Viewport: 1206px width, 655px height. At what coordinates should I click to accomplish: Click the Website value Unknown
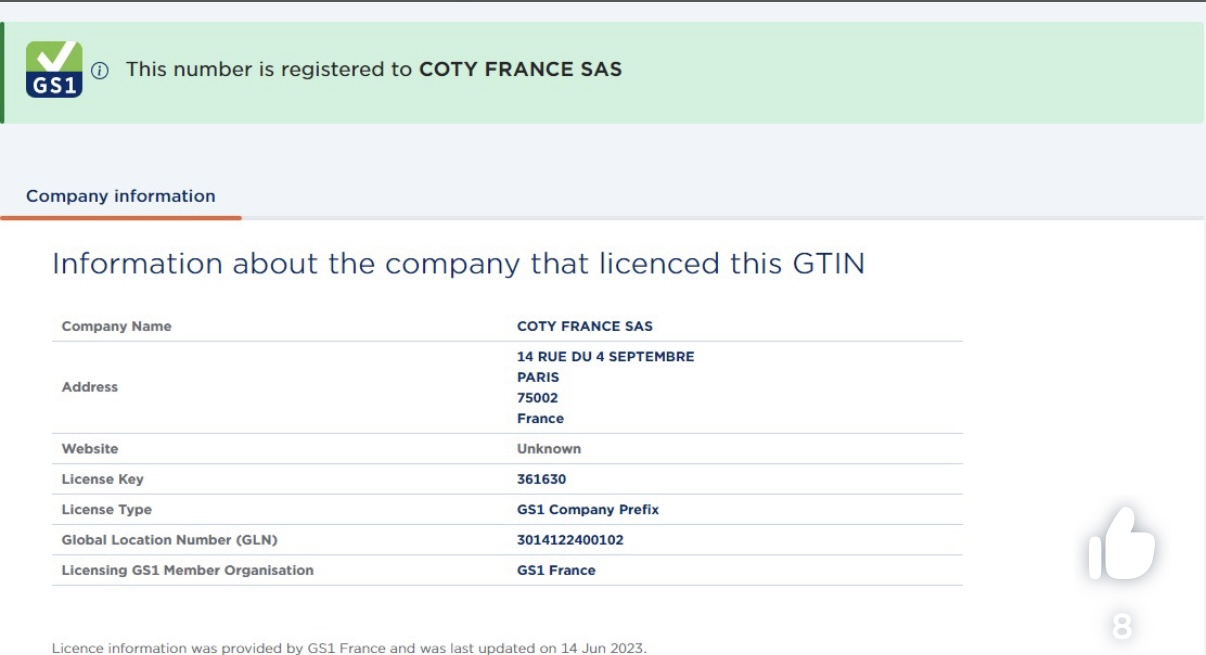(x=549, y=448)
